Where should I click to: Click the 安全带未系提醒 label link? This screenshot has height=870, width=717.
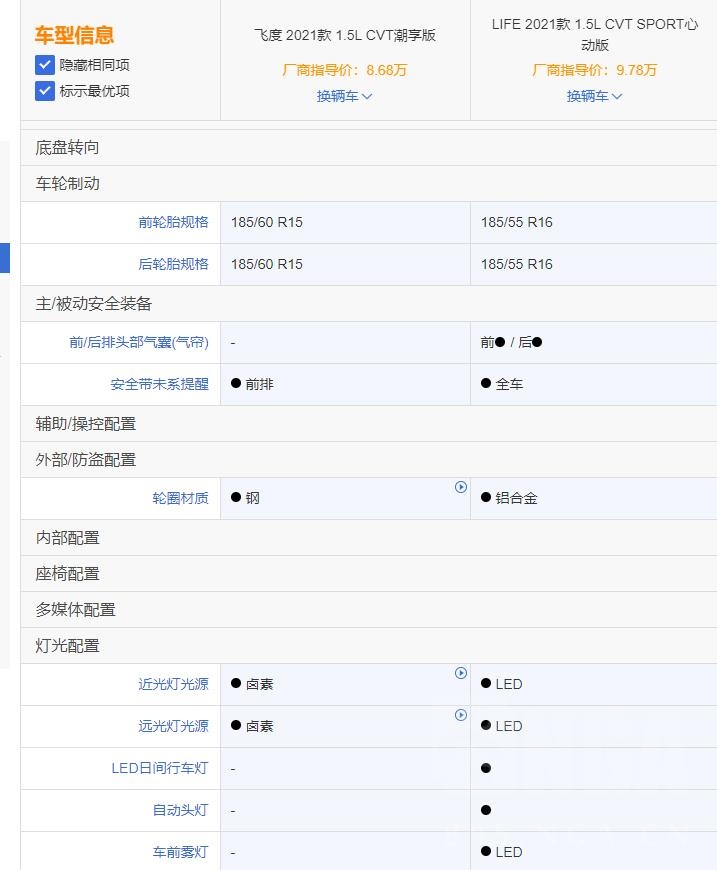point(159,384)
